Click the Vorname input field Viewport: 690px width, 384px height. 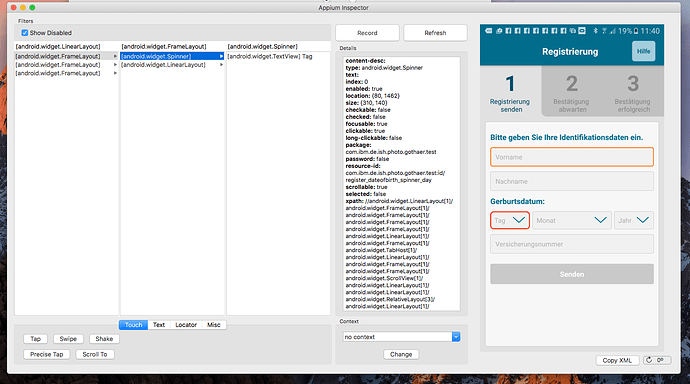572,157
